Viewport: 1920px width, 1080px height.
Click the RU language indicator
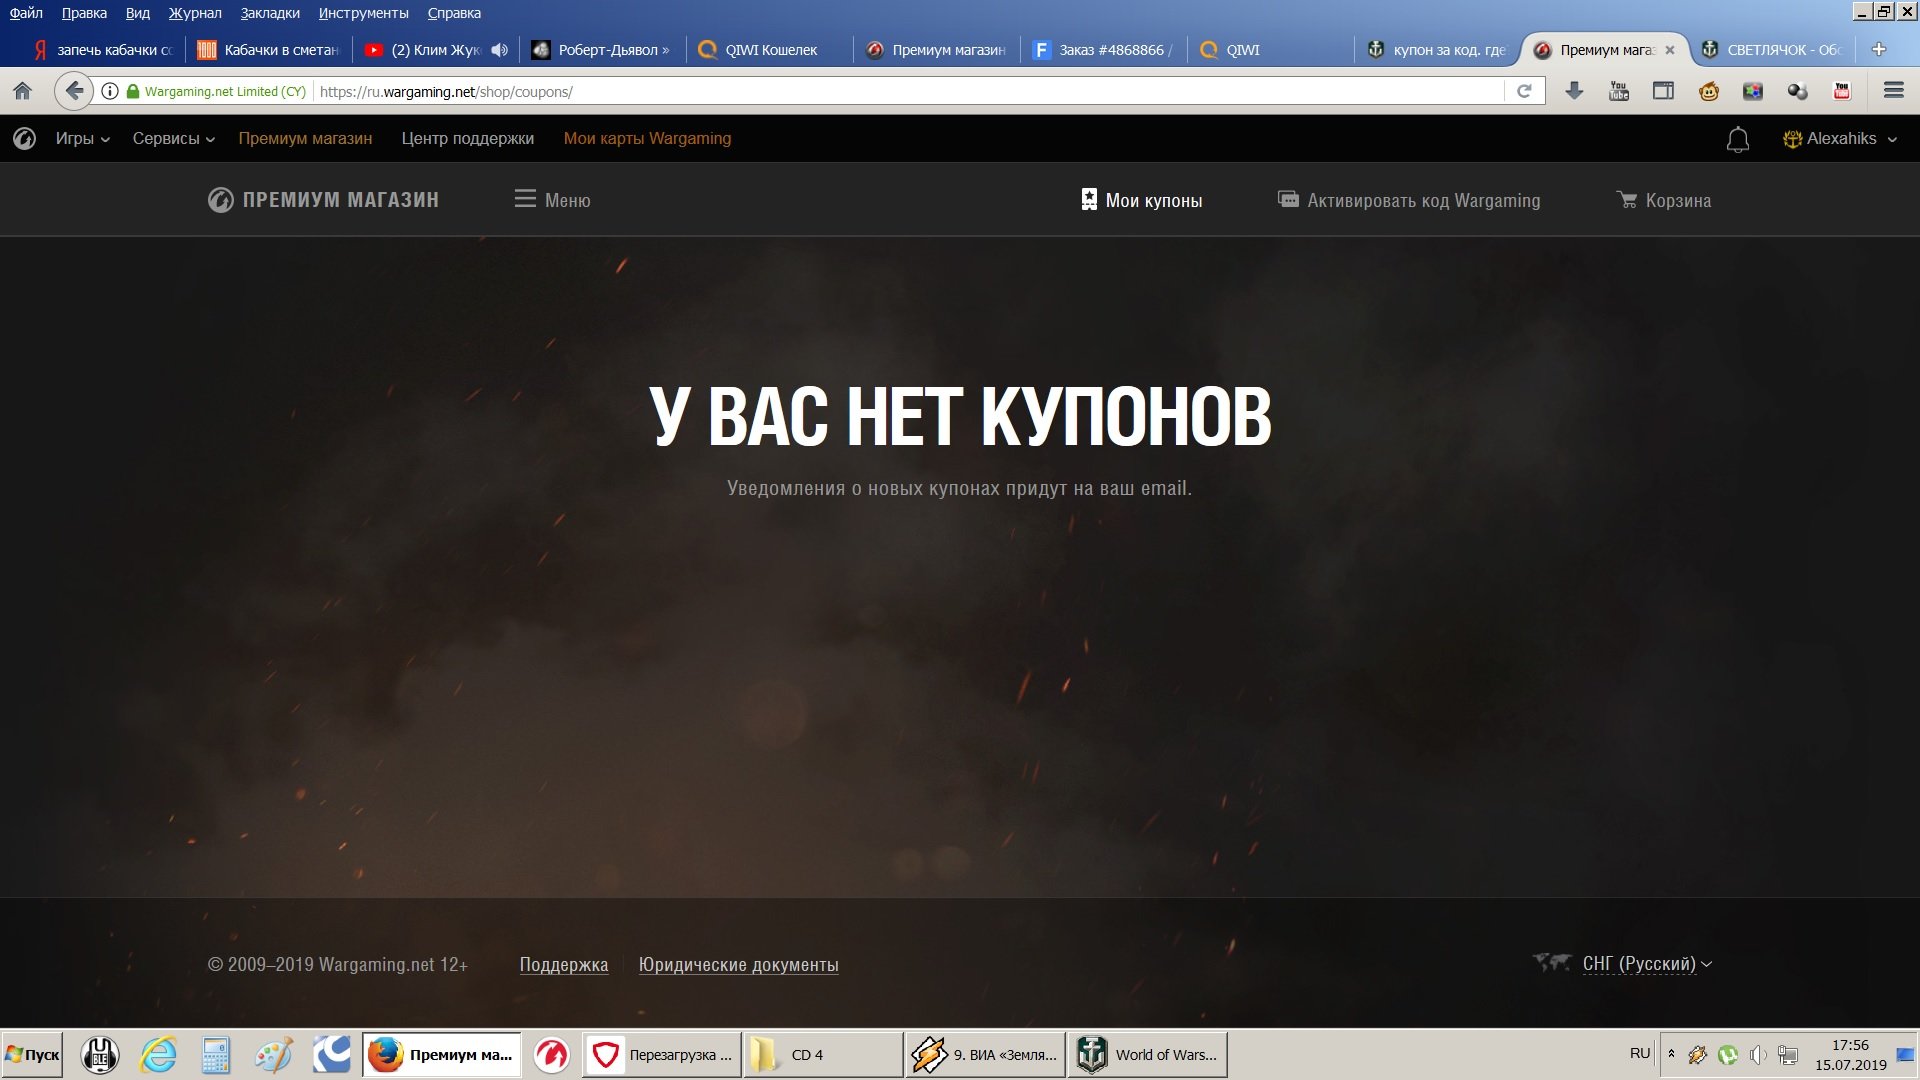click(x=1640, y=1054)
